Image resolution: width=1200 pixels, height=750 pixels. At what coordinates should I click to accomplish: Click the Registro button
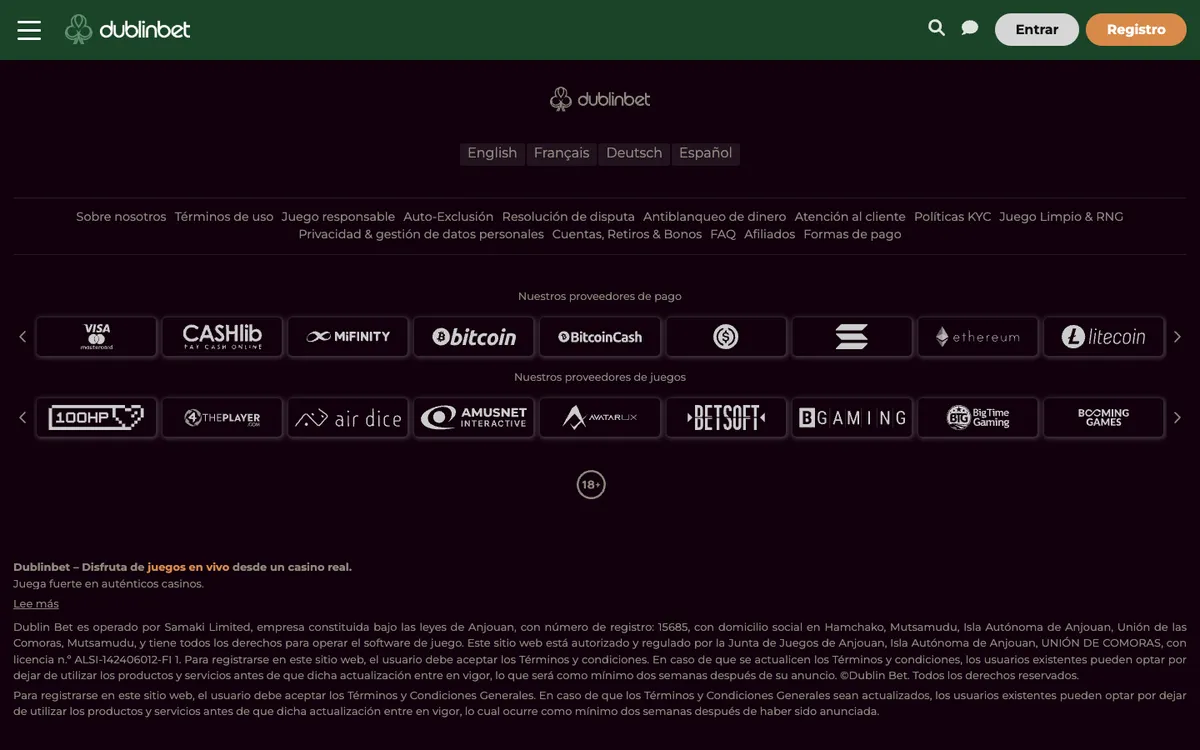1136,30
